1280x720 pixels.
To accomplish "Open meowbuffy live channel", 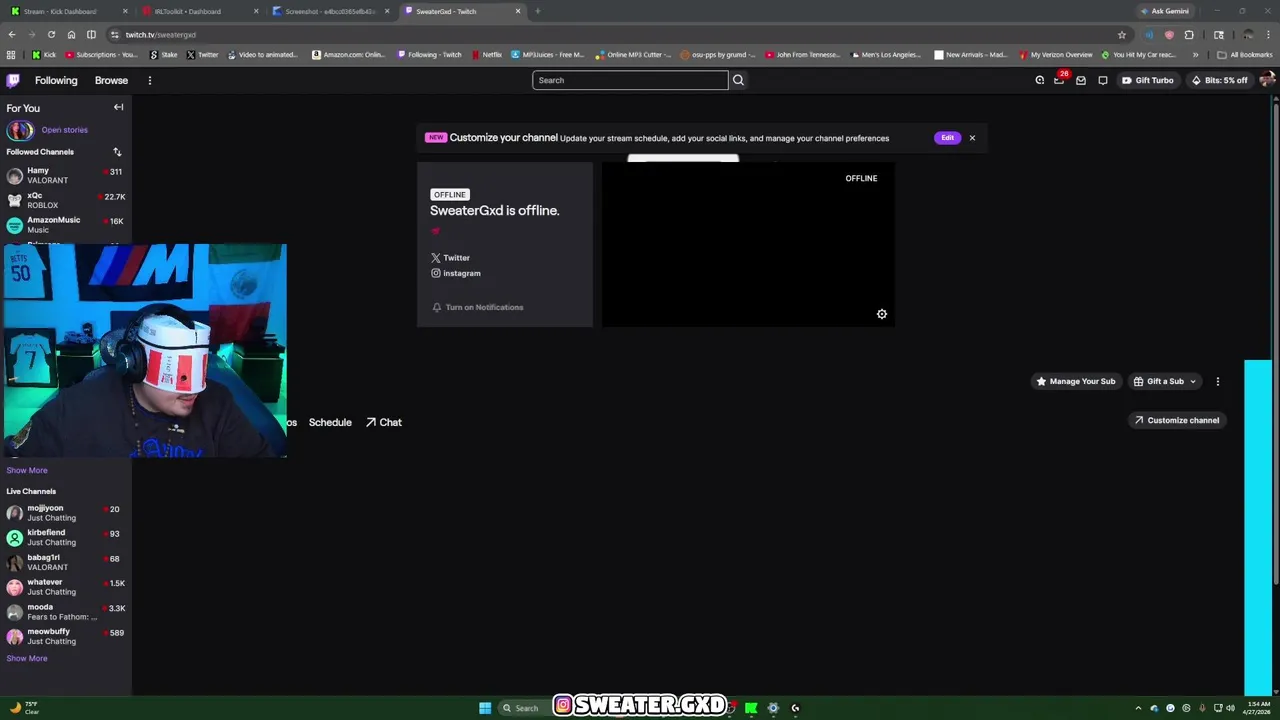I will click(65, 636).
